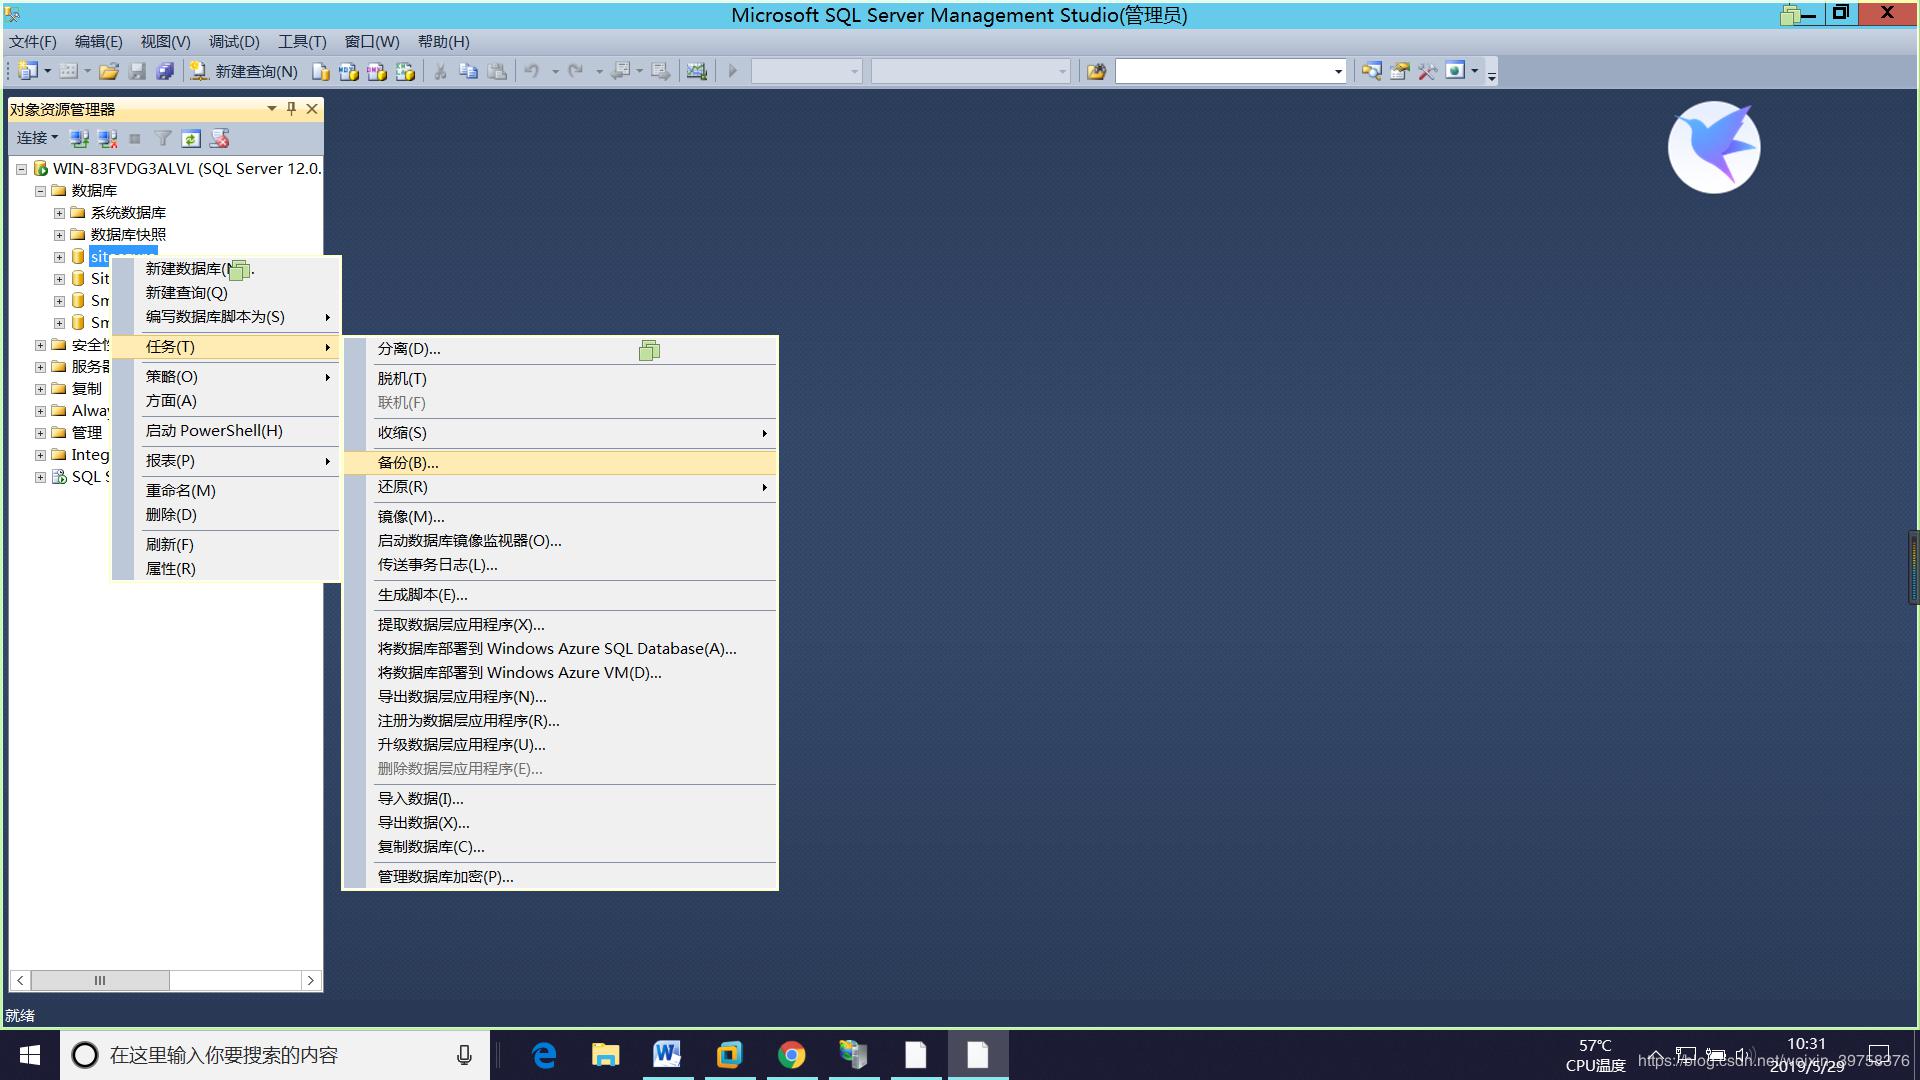Click the Activity Monitor icon in toolbar
Viewport: 1920px width, 1080px height.
697,71
